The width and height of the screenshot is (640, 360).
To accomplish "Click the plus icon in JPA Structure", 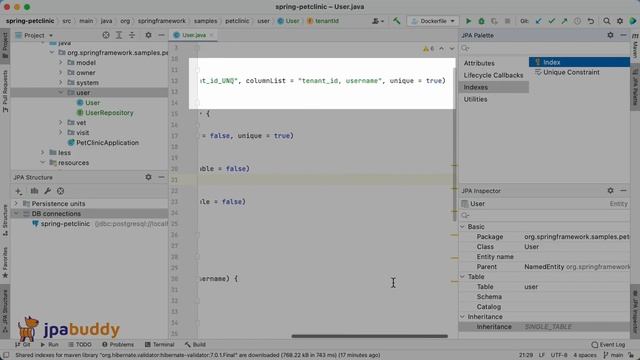I will 18,191.
